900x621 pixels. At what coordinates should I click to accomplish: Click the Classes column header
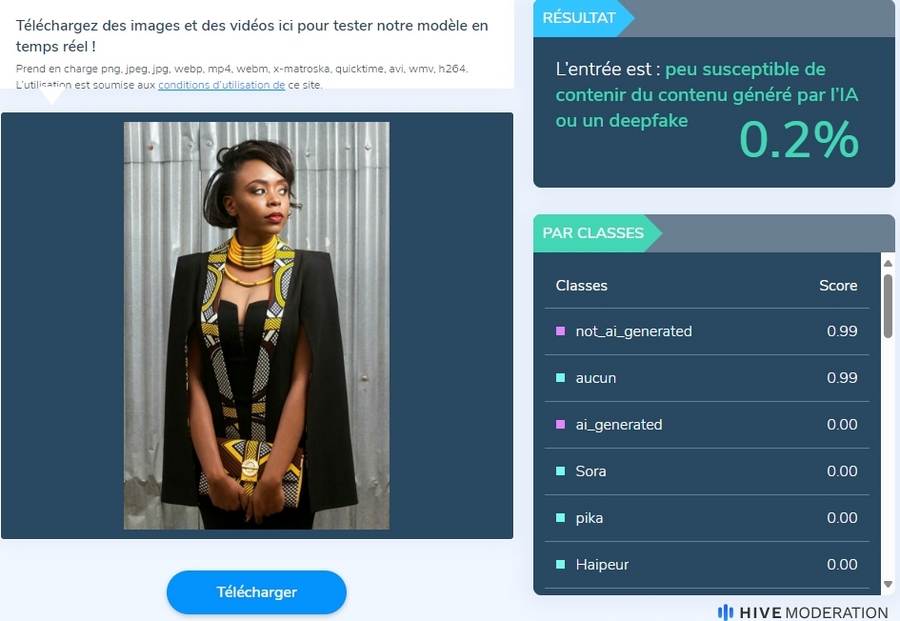point(581,285)
